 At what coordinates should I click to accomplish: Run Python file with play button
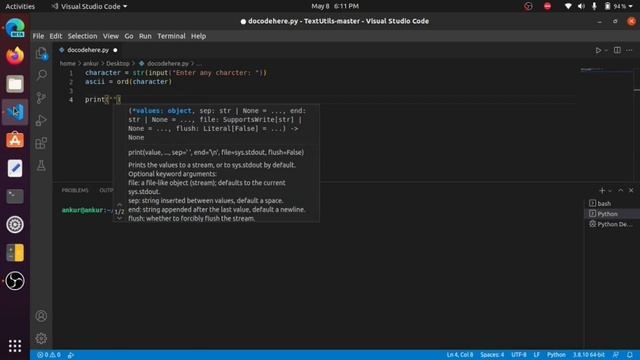598,50
